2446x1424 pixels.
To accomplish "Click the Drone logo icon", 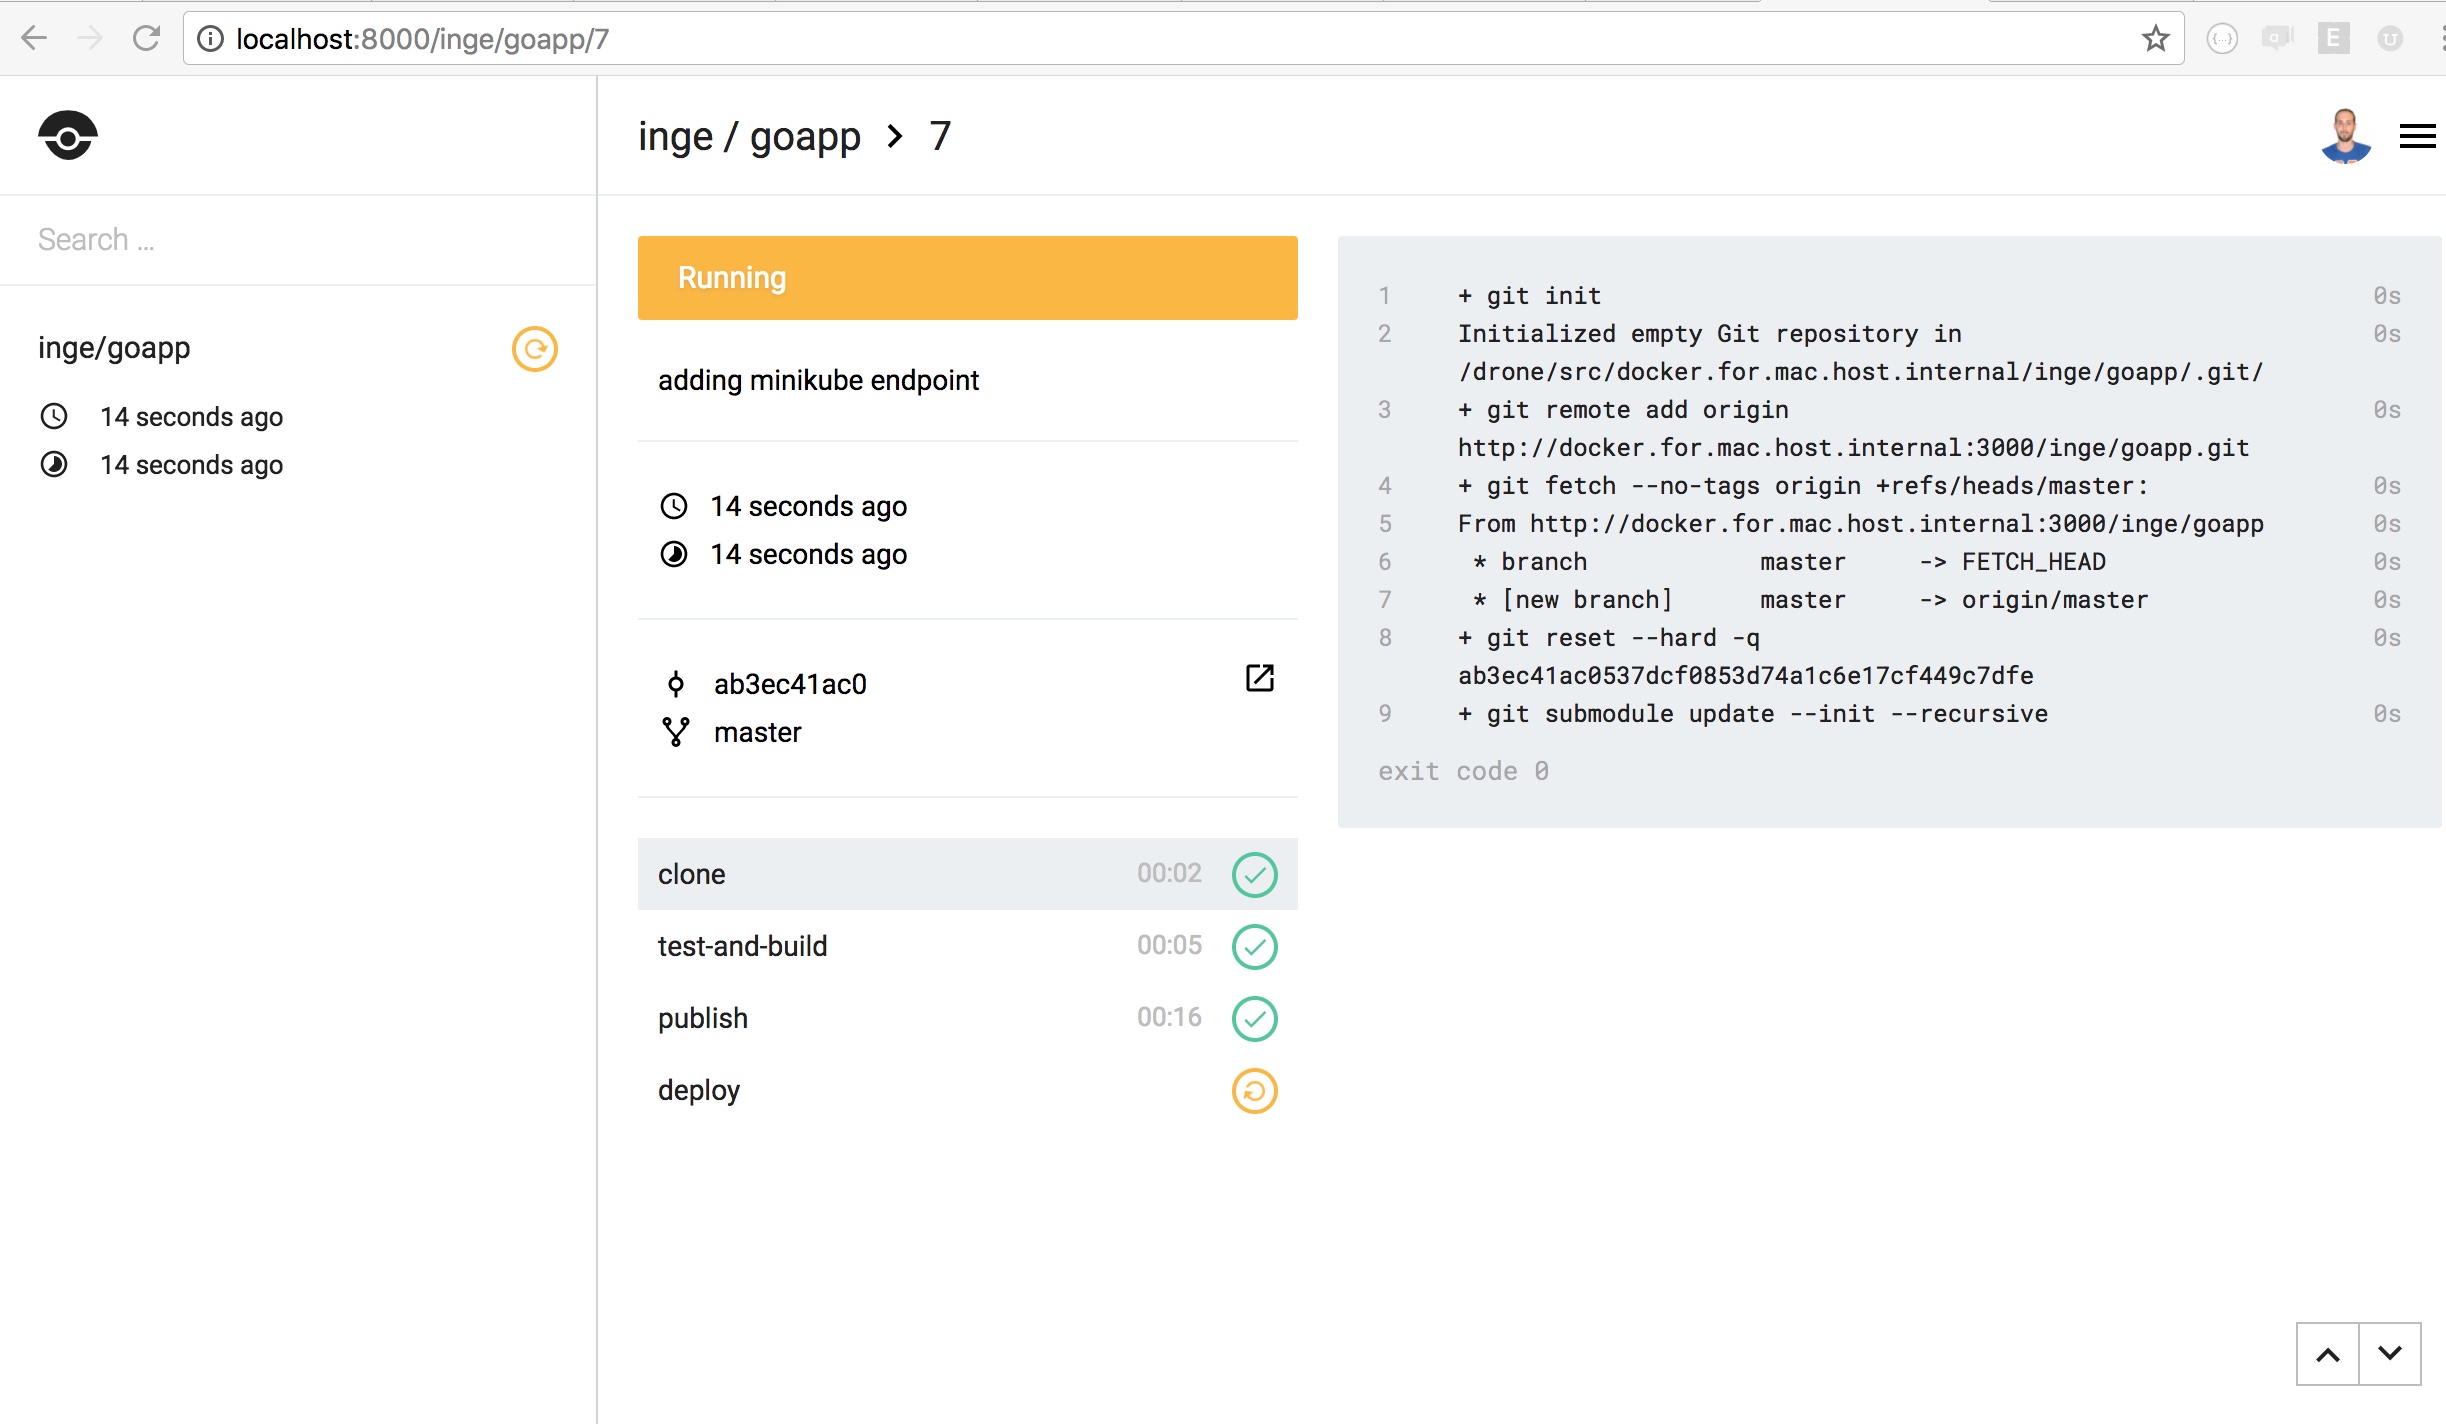I will 68,136.
